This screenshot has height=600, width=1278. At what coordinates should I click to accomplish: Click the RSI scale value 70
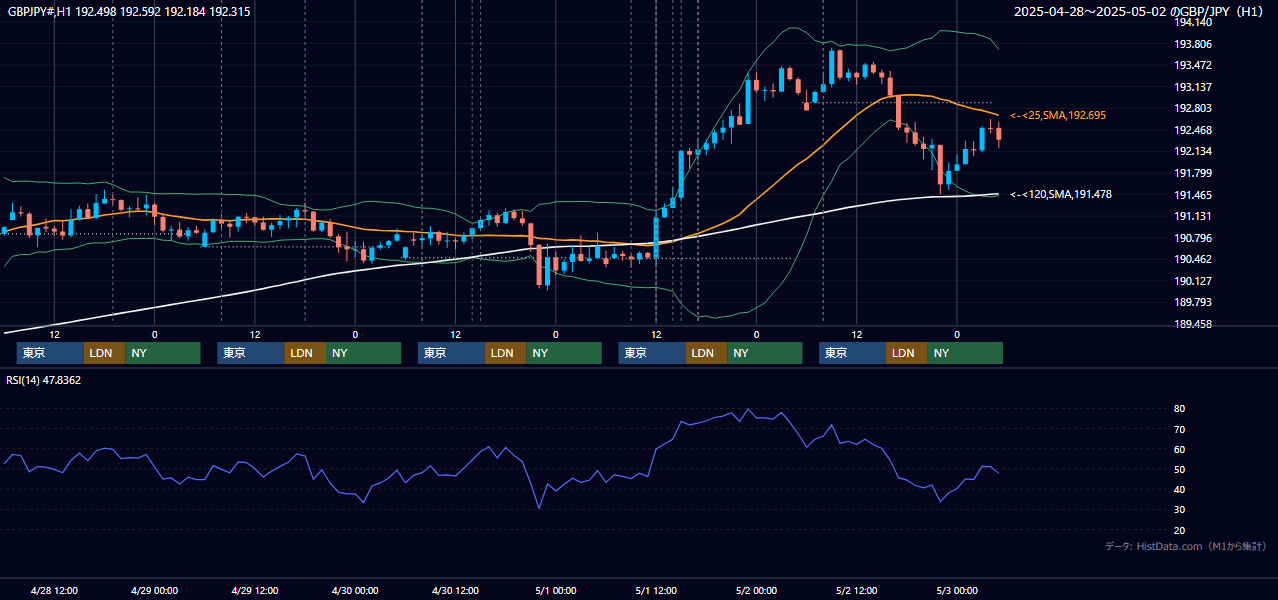[x=1180, y=429]
